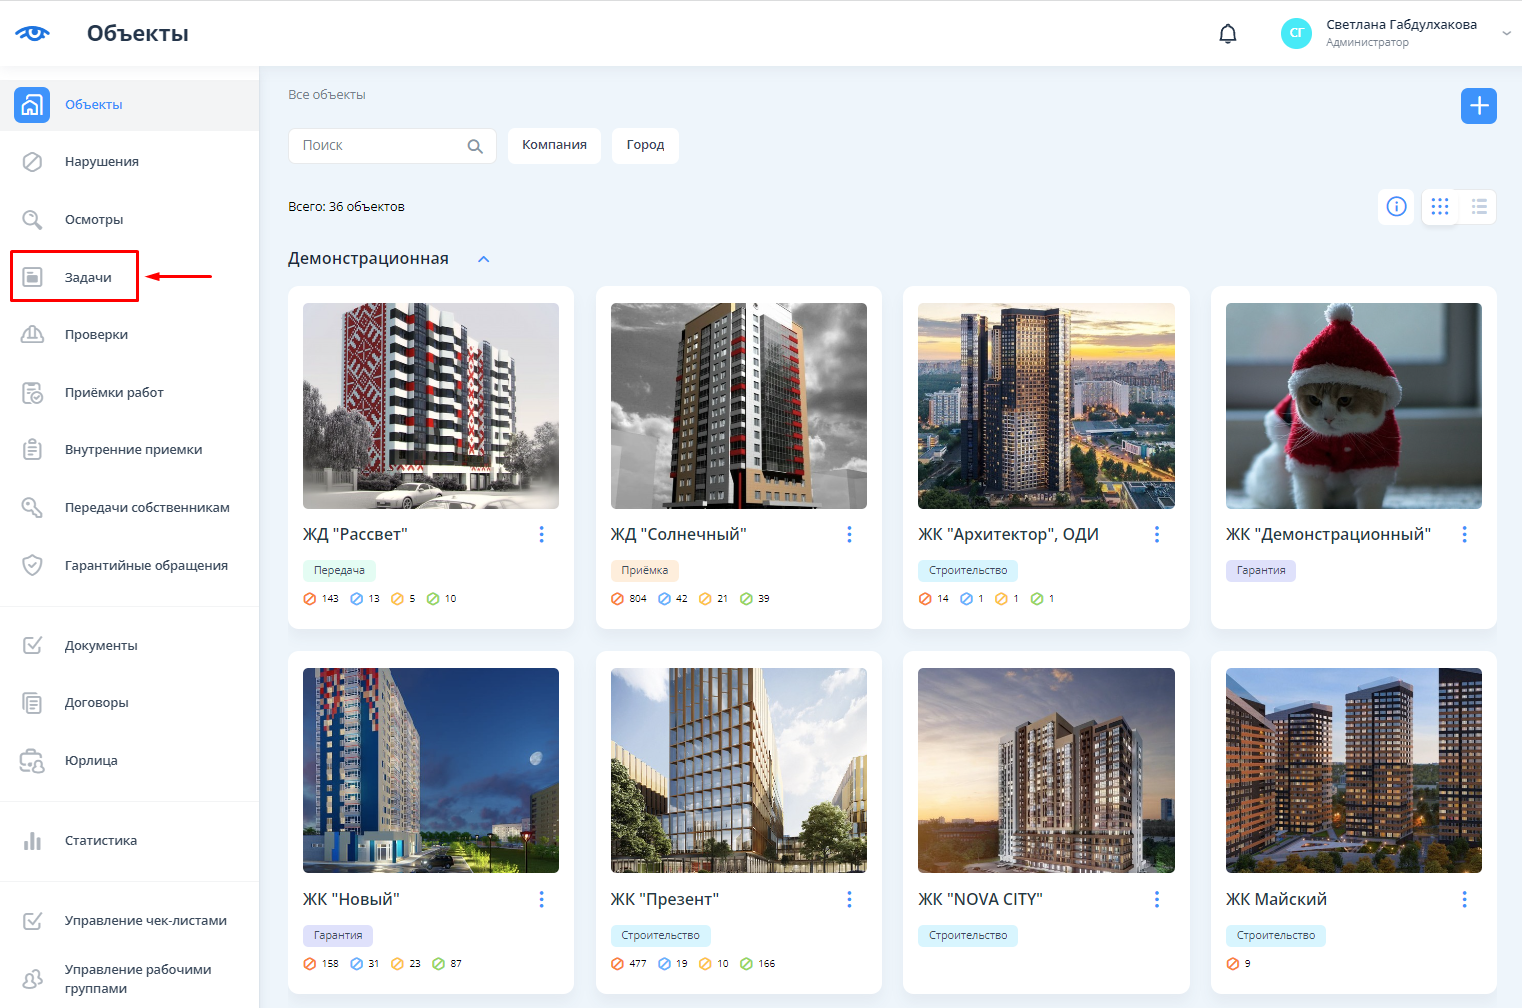Collapse the Демонстрационная group

[x=484, y=260]
